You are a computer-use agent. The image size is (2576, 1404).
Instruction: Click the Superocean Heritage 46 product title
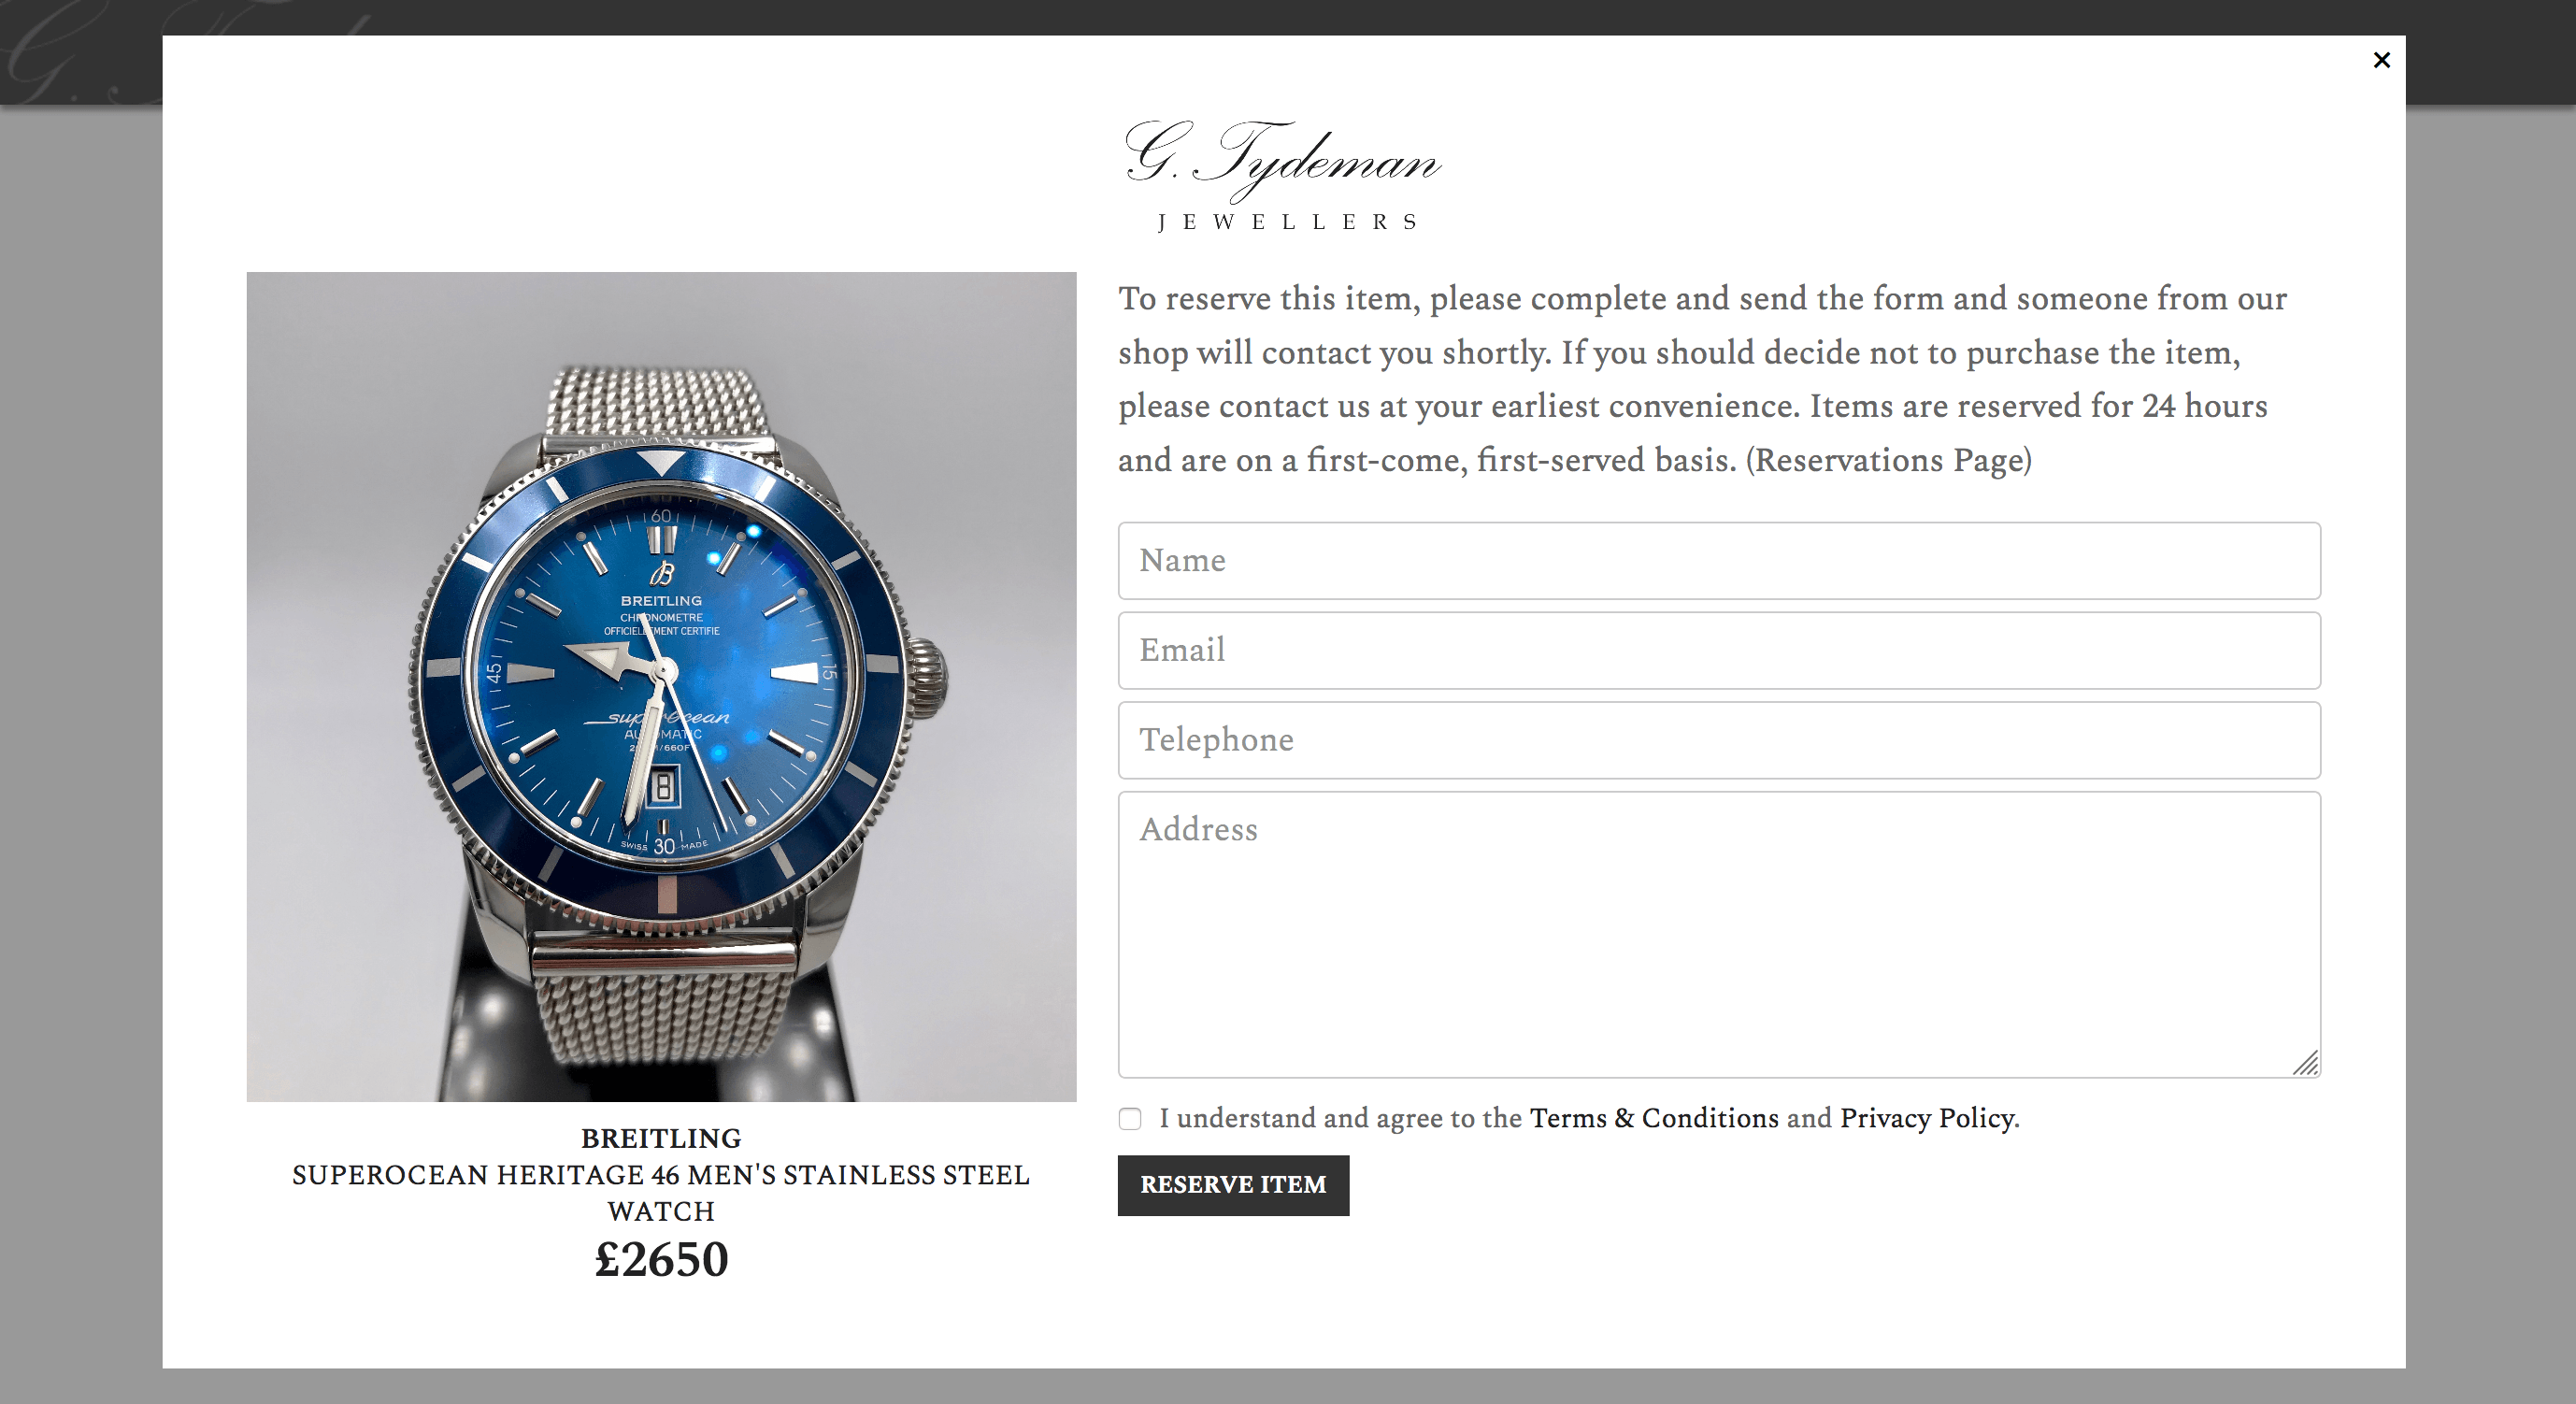coord(661,1193)
